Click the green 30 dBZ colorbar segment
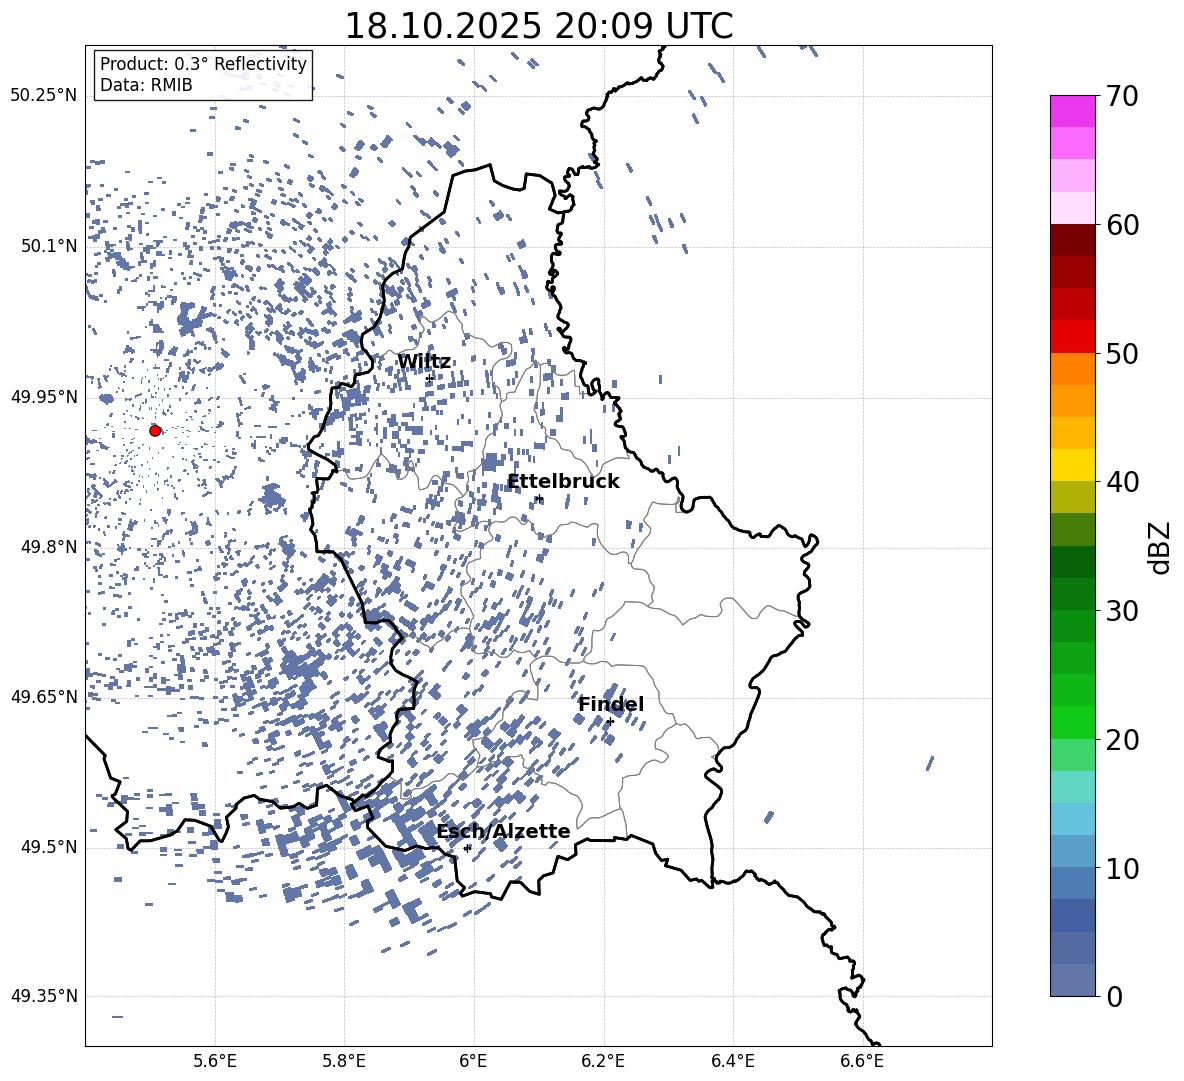Image resolution: width=1184 pixels, height=1081 pixels. pos(1072,593)
